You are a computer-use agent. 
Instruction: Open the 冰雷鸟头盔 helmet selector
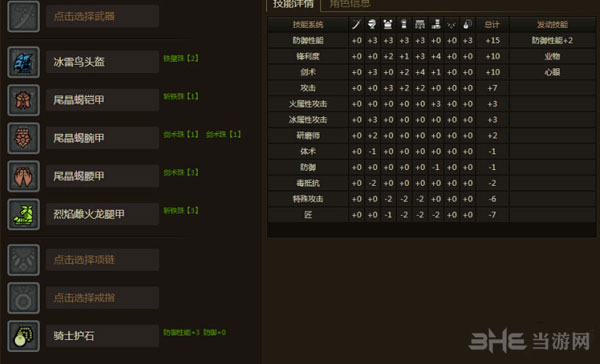point(103,62)
